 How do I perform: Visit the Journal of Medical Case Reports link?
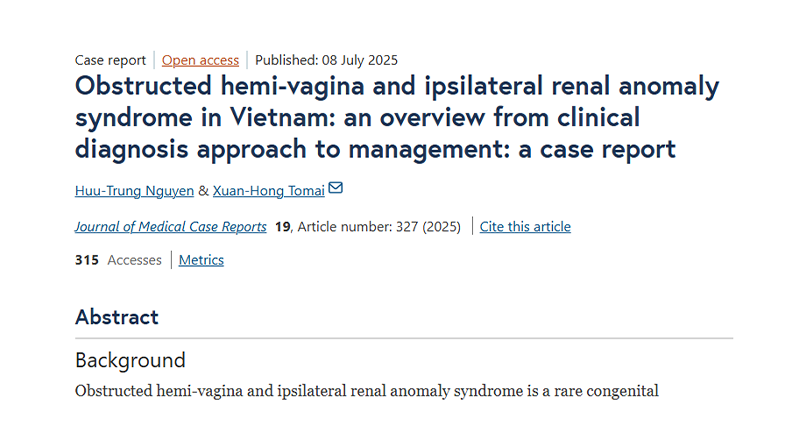(x=170, y=227)
